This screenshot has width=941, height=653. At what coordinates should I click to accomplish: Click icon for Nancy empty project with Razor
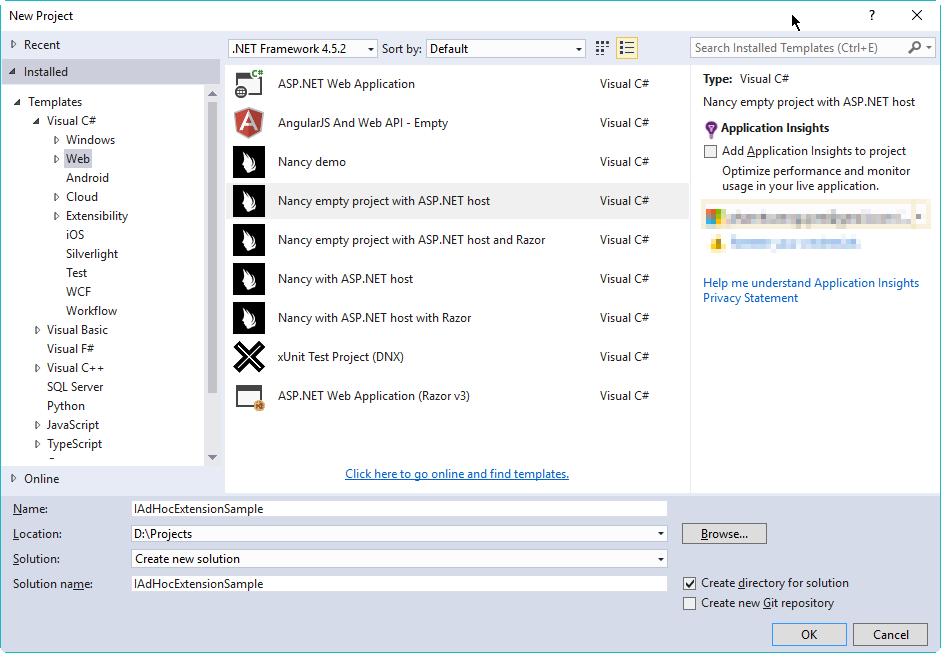tap(248, 239)
